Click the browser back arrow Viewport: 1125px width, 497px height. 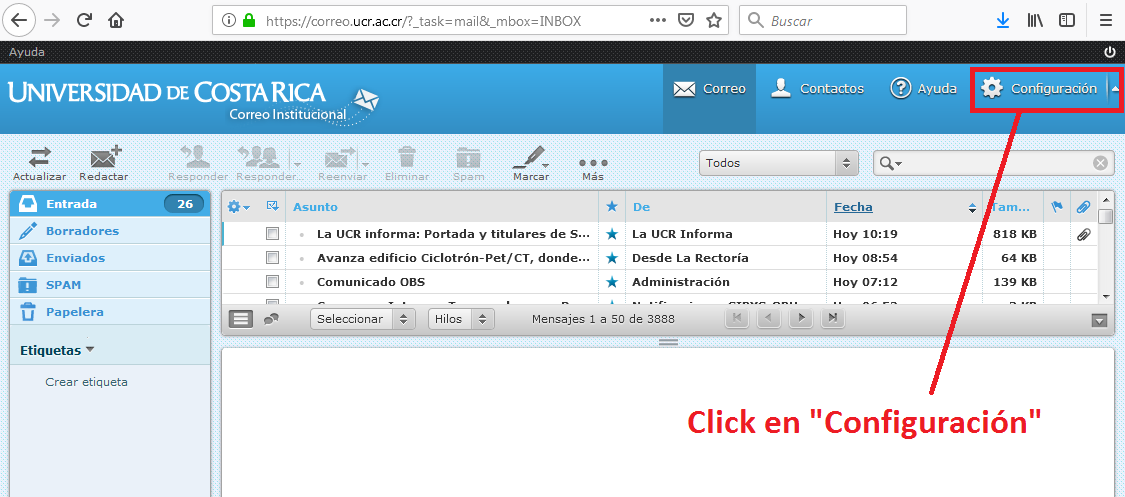click(19, 20)
